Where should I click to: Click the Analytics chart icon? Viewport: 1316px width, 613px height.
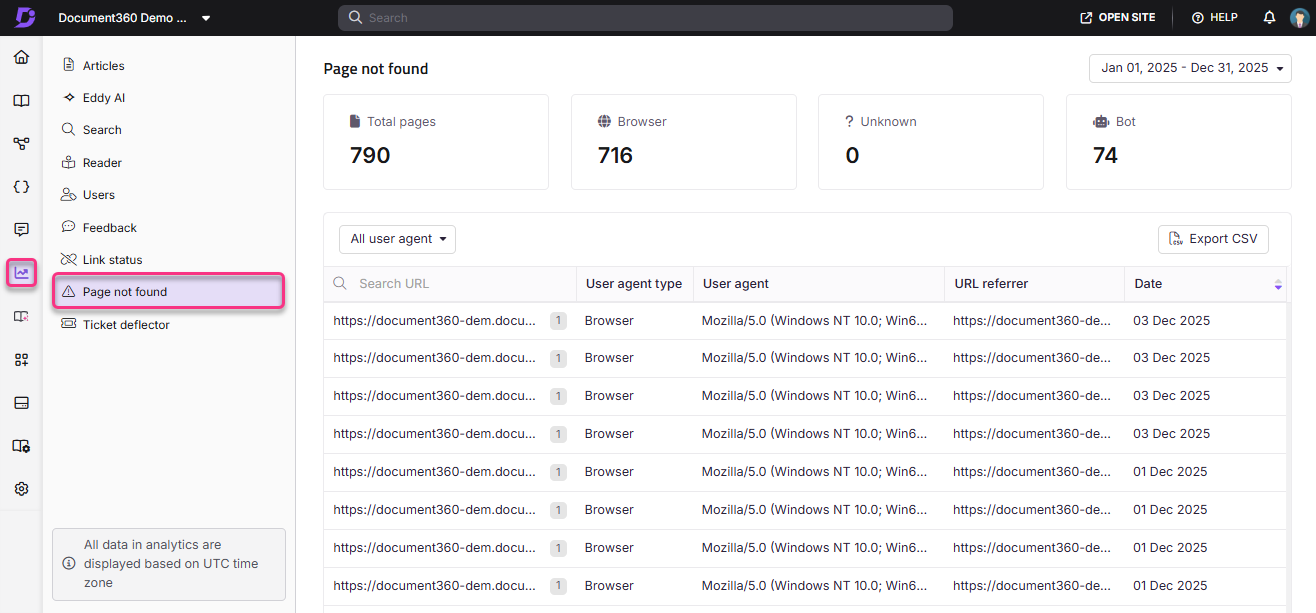[x=21, y=272]
